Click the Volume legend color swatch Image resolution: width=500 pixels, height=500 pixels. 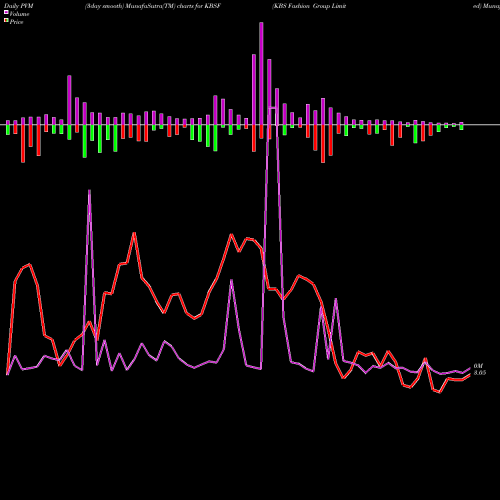point(6,13)
